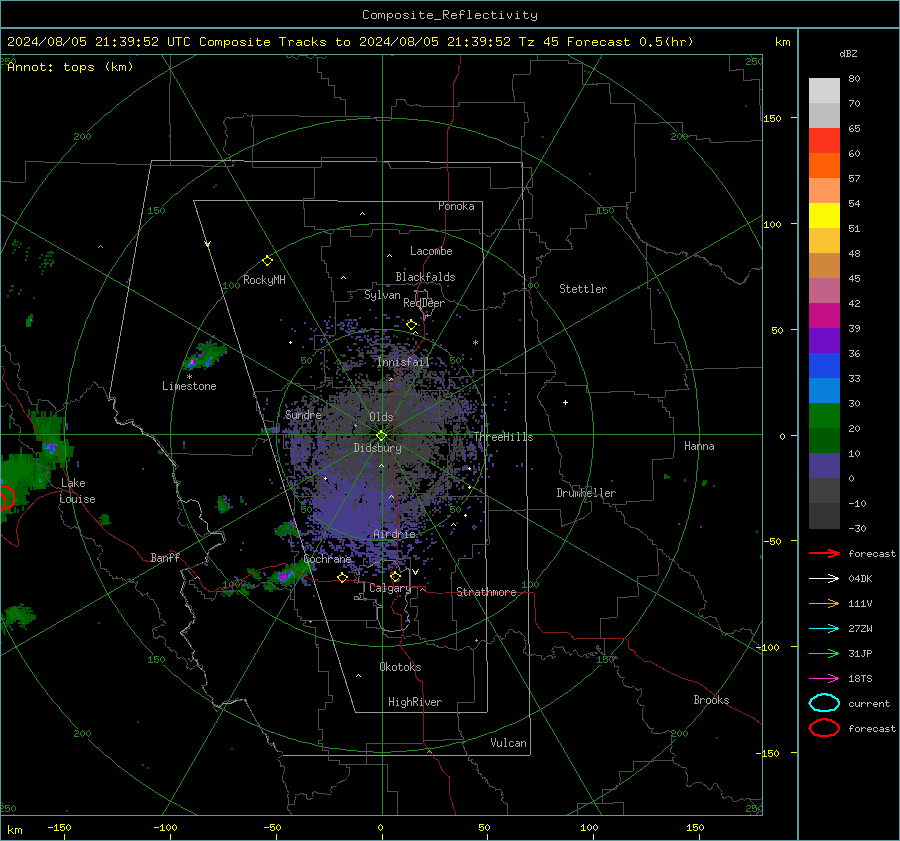Click the magenta 18TS arrow legend
This screenshot has height=841, width=900.
(x=824, y=679)
